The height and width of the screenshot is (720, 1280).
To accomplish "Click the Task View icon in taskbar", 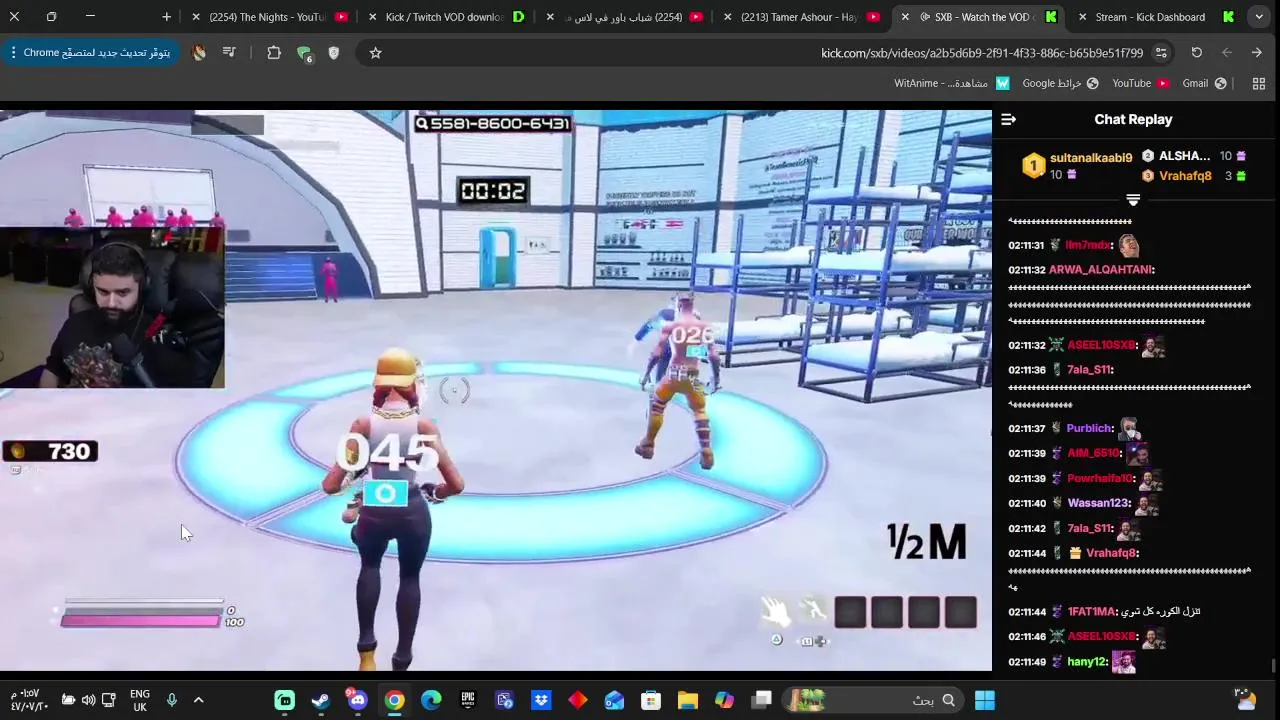I will tap(761, 700).
